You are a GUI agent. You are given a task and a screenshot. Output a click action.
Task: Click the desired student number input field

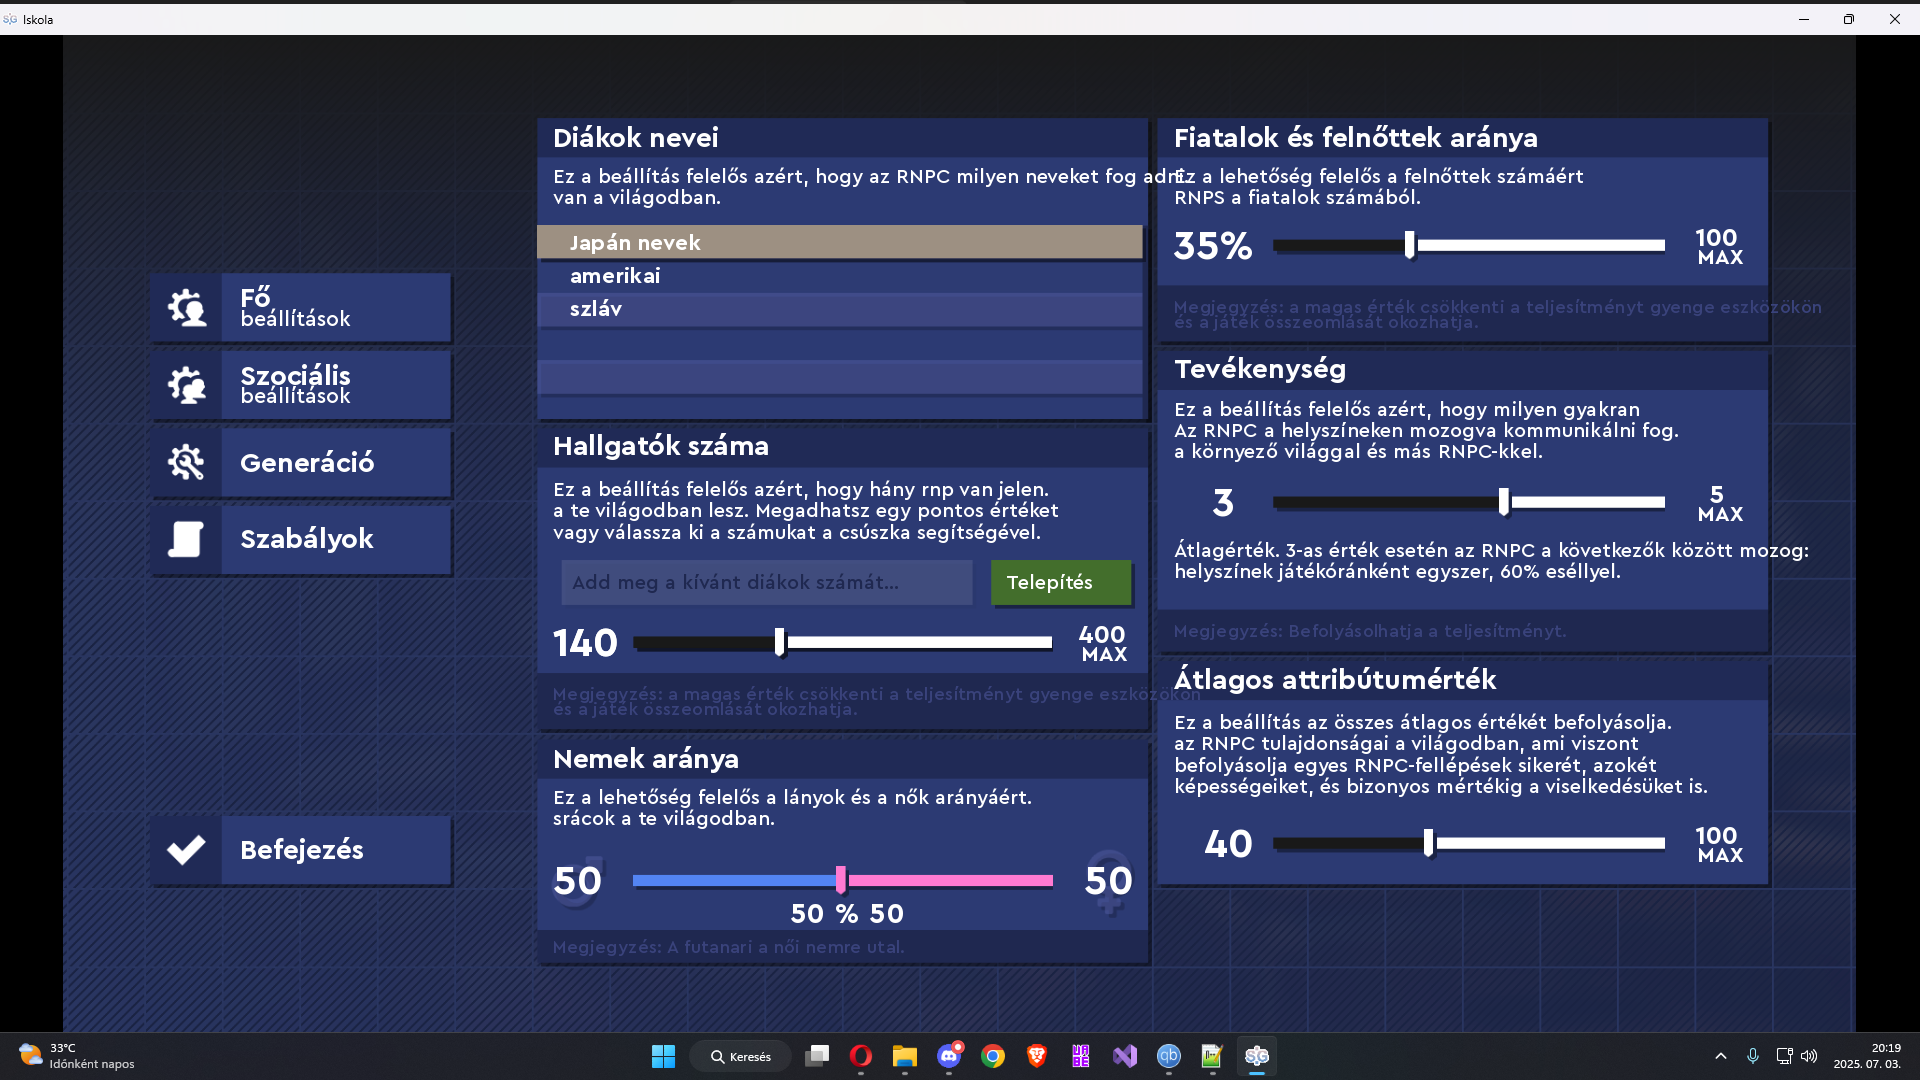click(x=766, y=582)
